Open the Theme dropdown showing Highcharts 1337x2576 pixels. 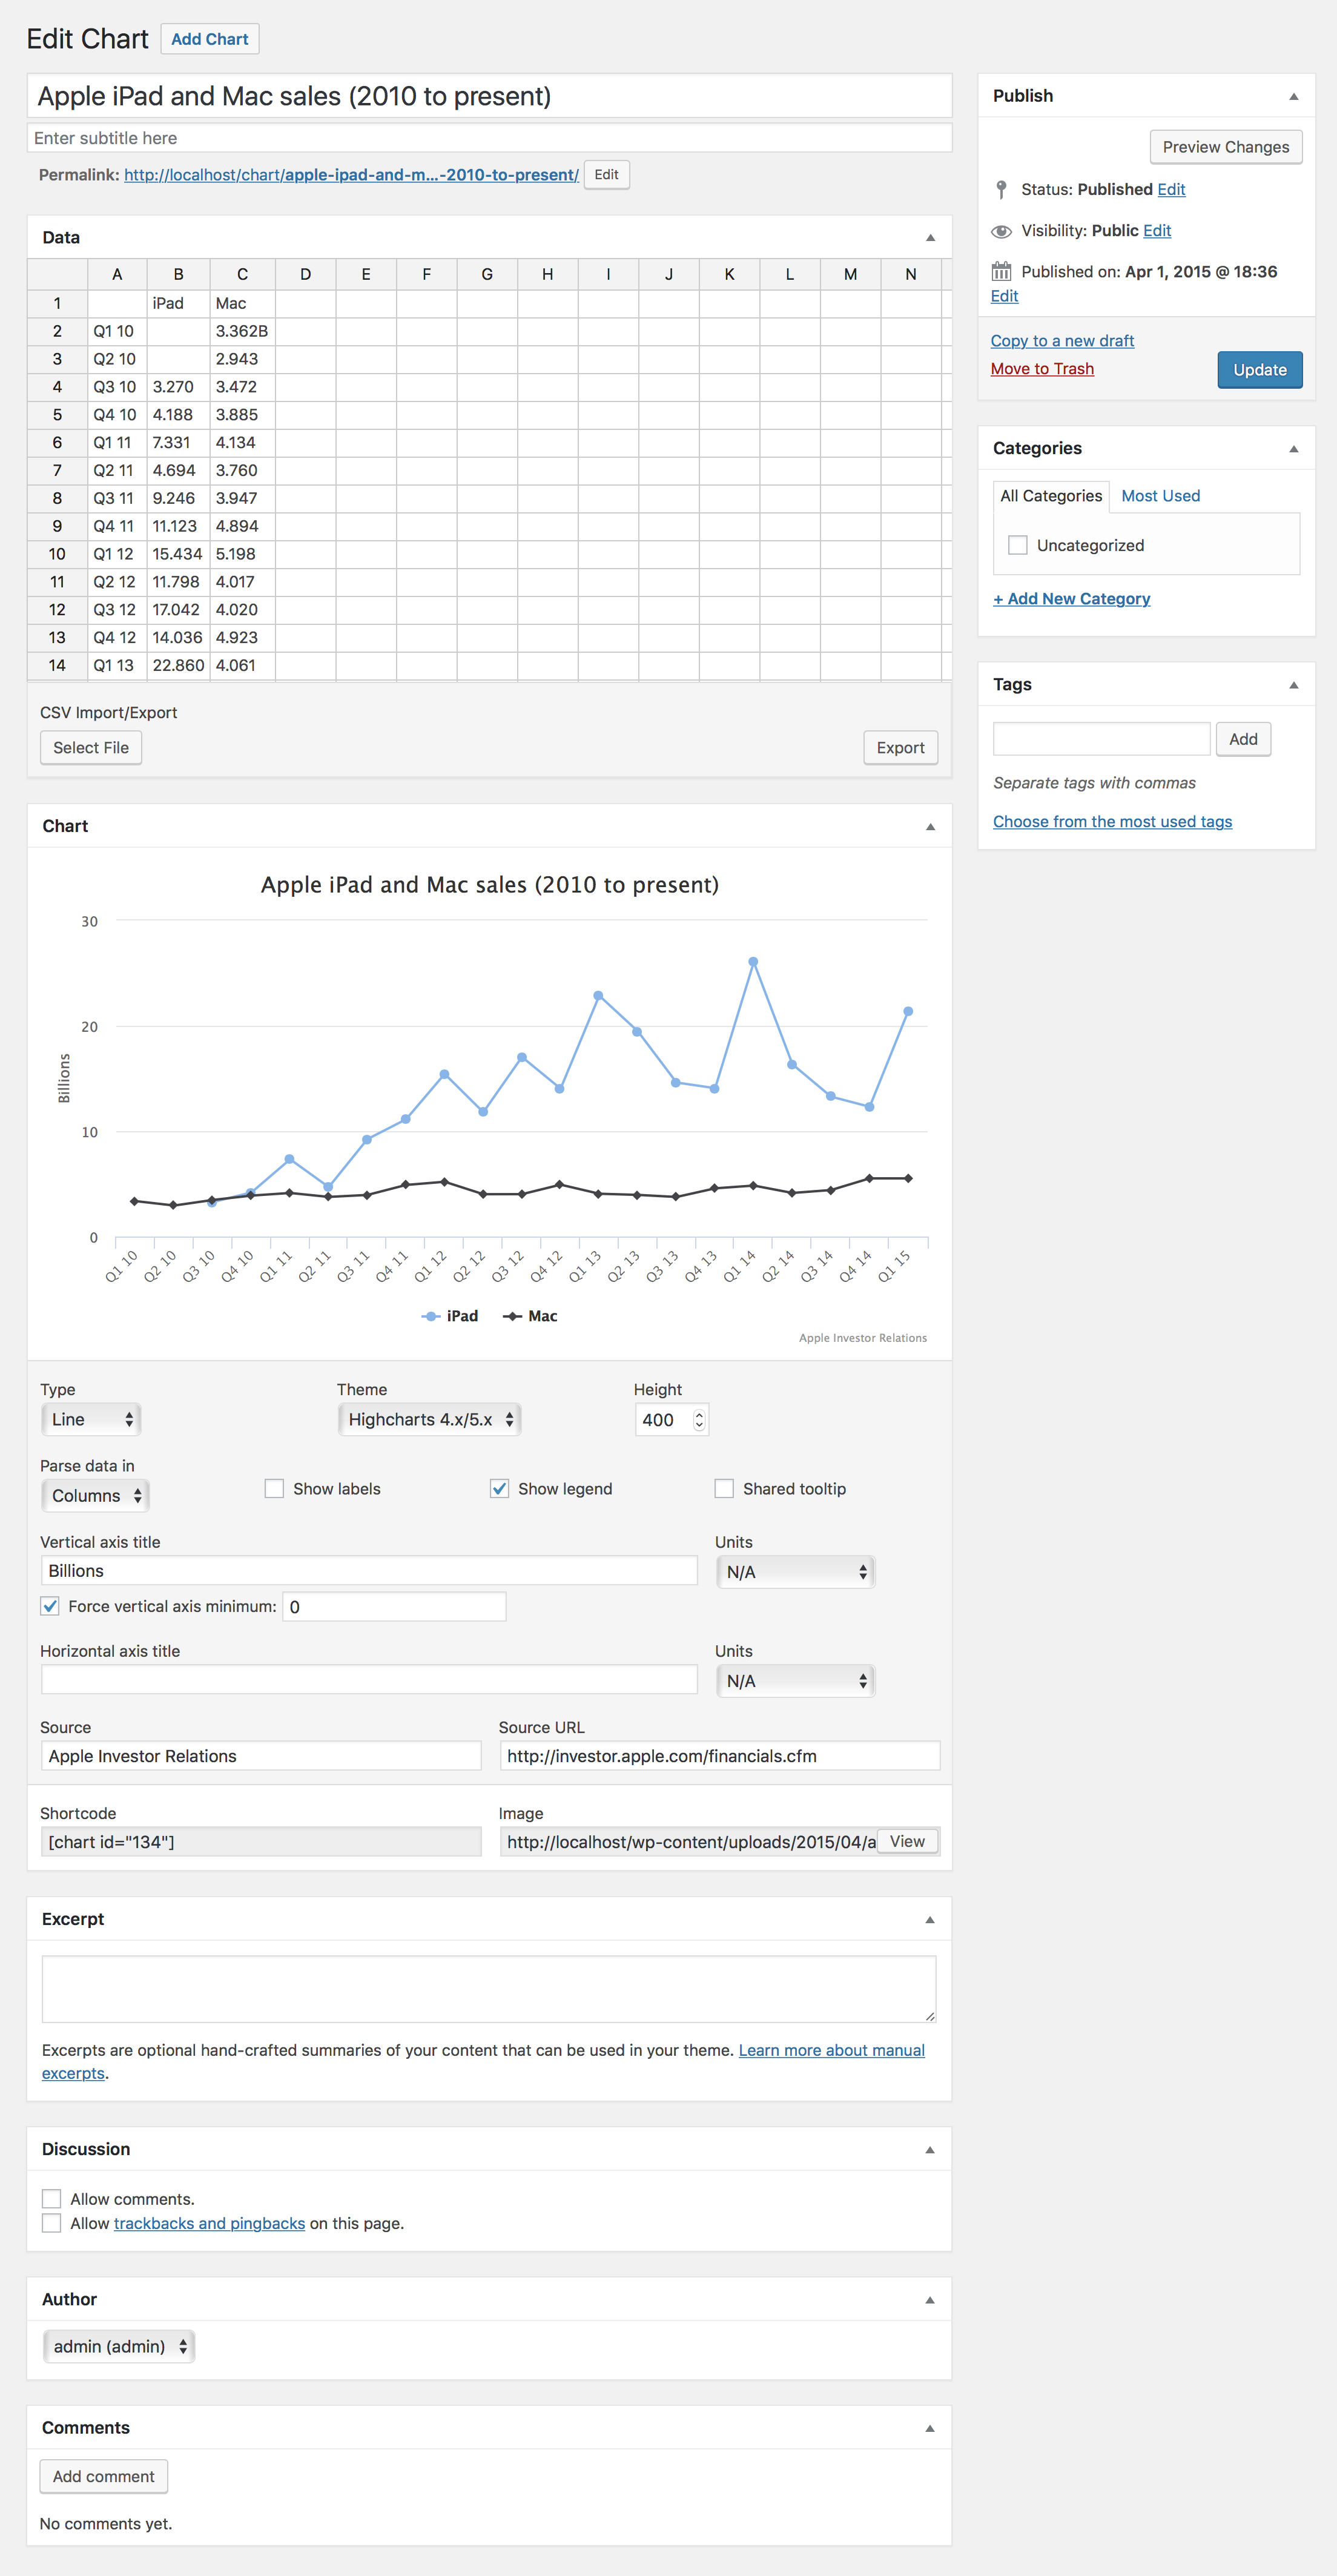pos(429,1419)
